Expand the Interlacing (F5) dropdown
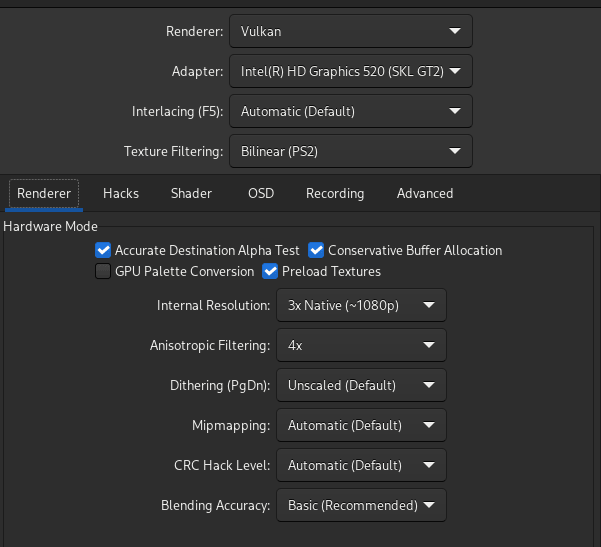The image size is (601, 547). point(351,111)
